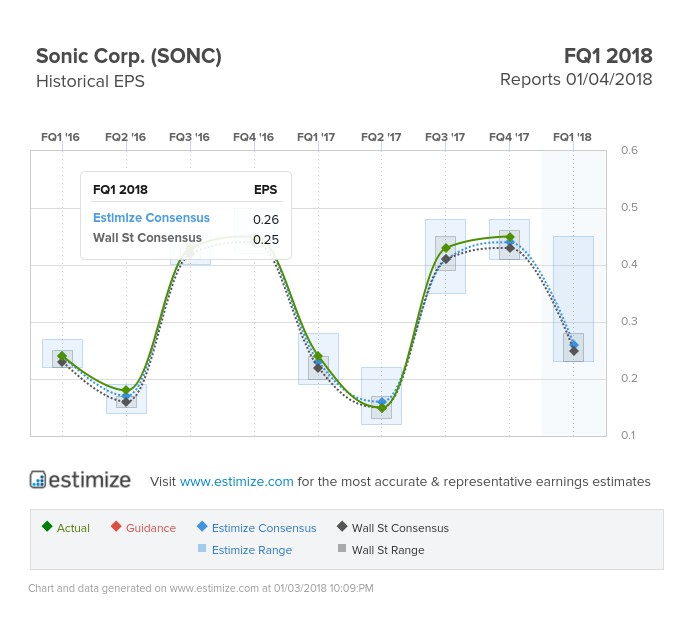Click the FQ2 '16 Wall St consensus point
Screen dimensions: 685x620
(x=126, y=402)
